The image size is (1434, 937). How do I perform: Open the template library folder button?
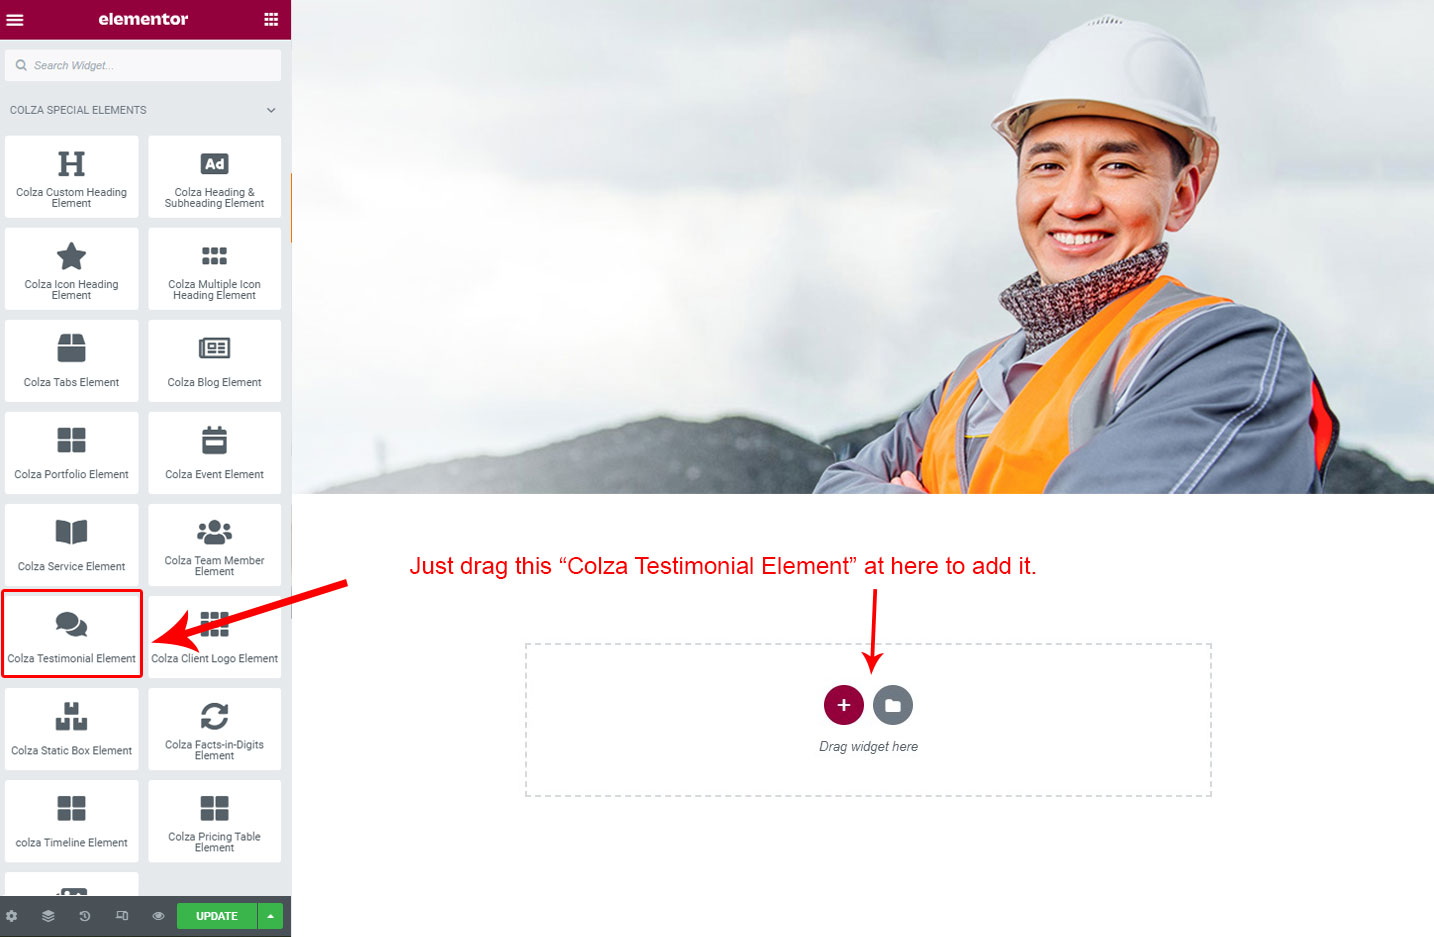click(893, 705)
